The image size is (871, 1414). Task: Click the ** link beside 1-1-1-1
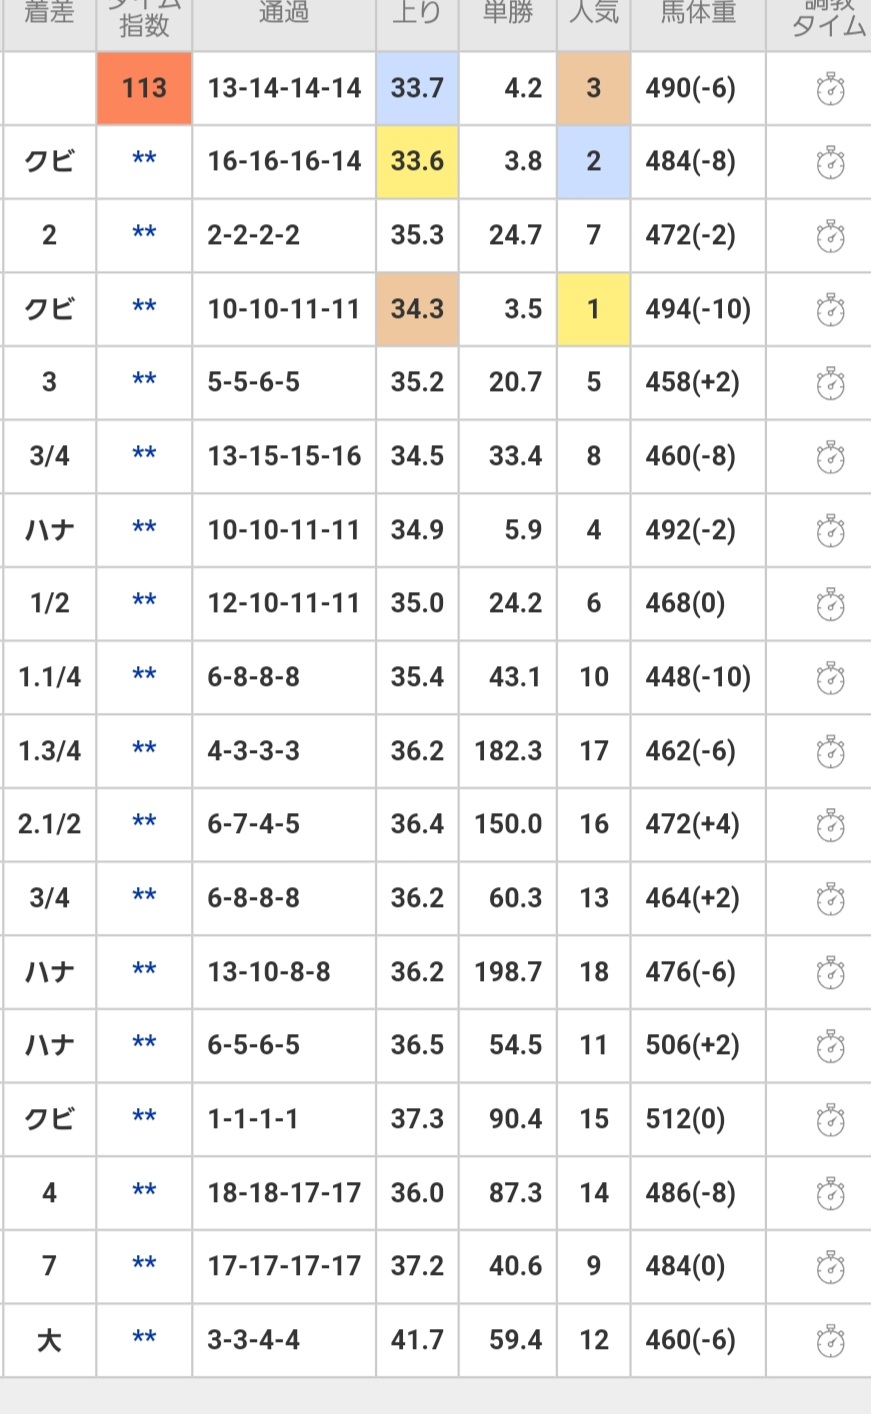(x=144, y=1118)
